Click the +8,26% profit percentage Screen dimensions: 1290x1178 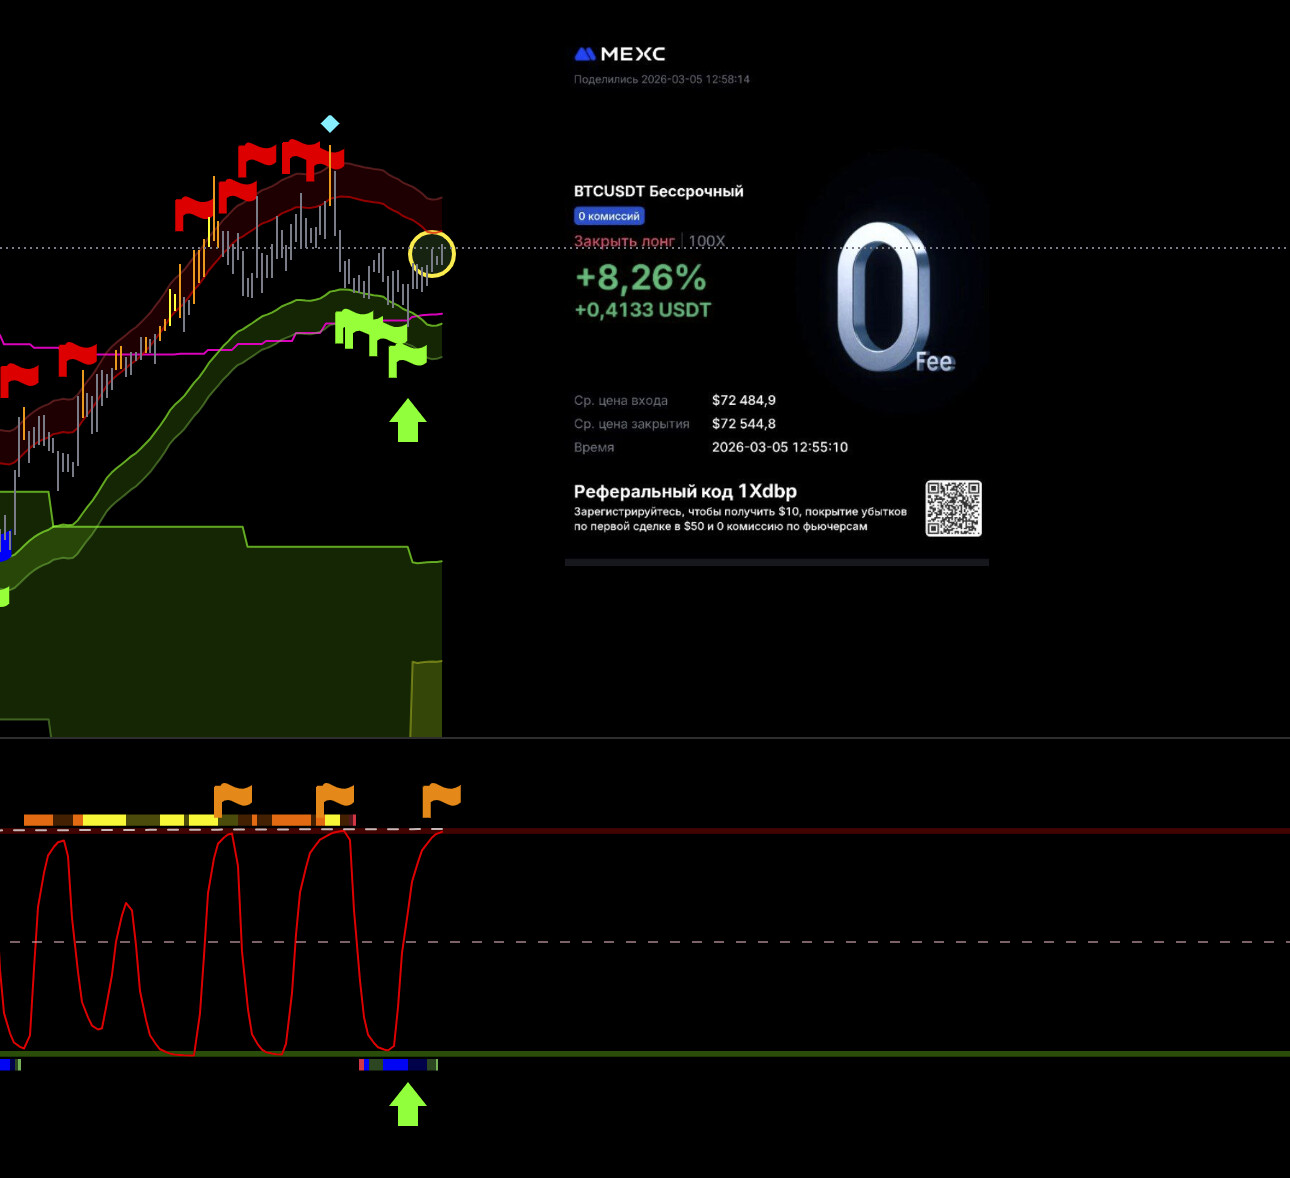(x=640, y=277)
